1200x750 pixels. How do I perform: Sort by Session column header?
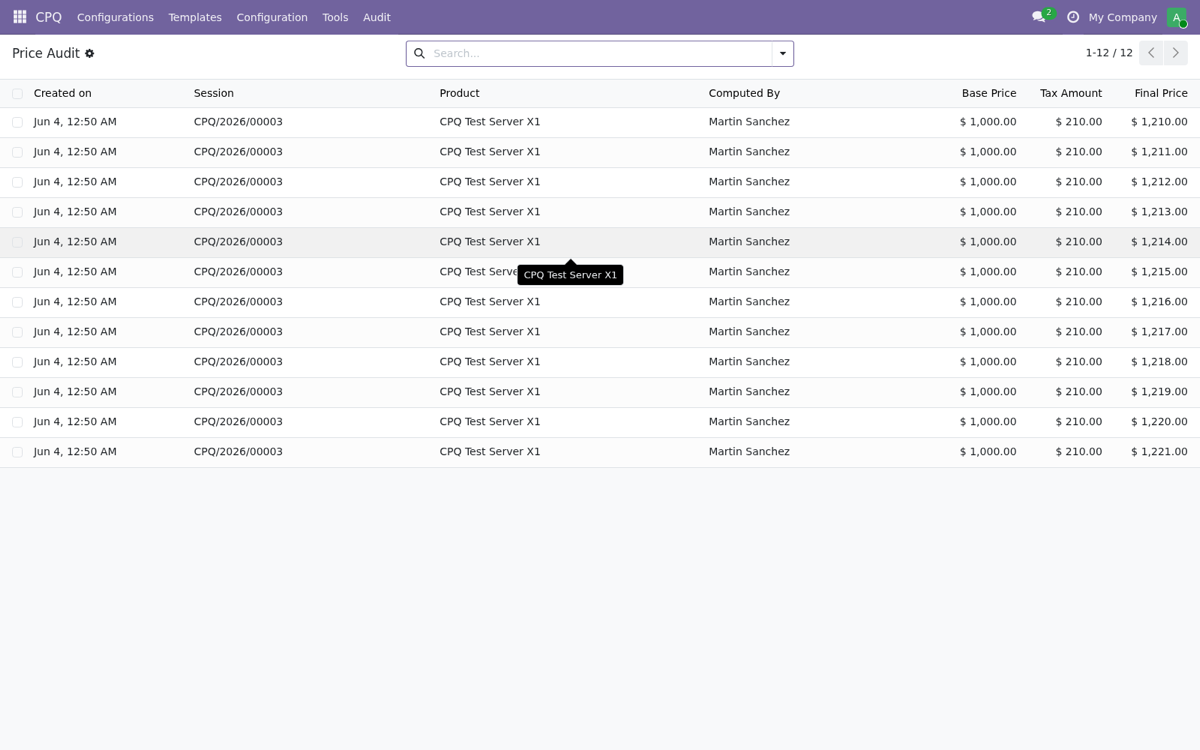click(x=214, y=93)
